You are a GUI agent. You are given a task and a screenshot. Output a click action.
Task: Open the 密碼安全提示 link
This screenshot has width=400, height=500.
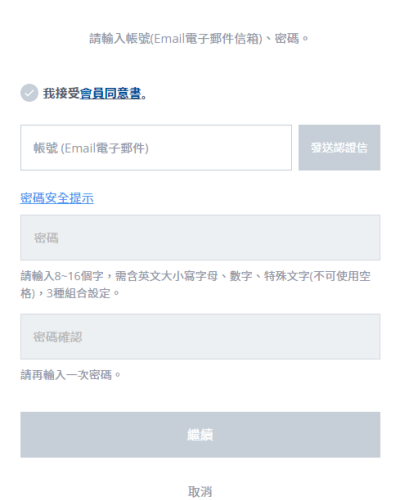(x=57, y=198)
